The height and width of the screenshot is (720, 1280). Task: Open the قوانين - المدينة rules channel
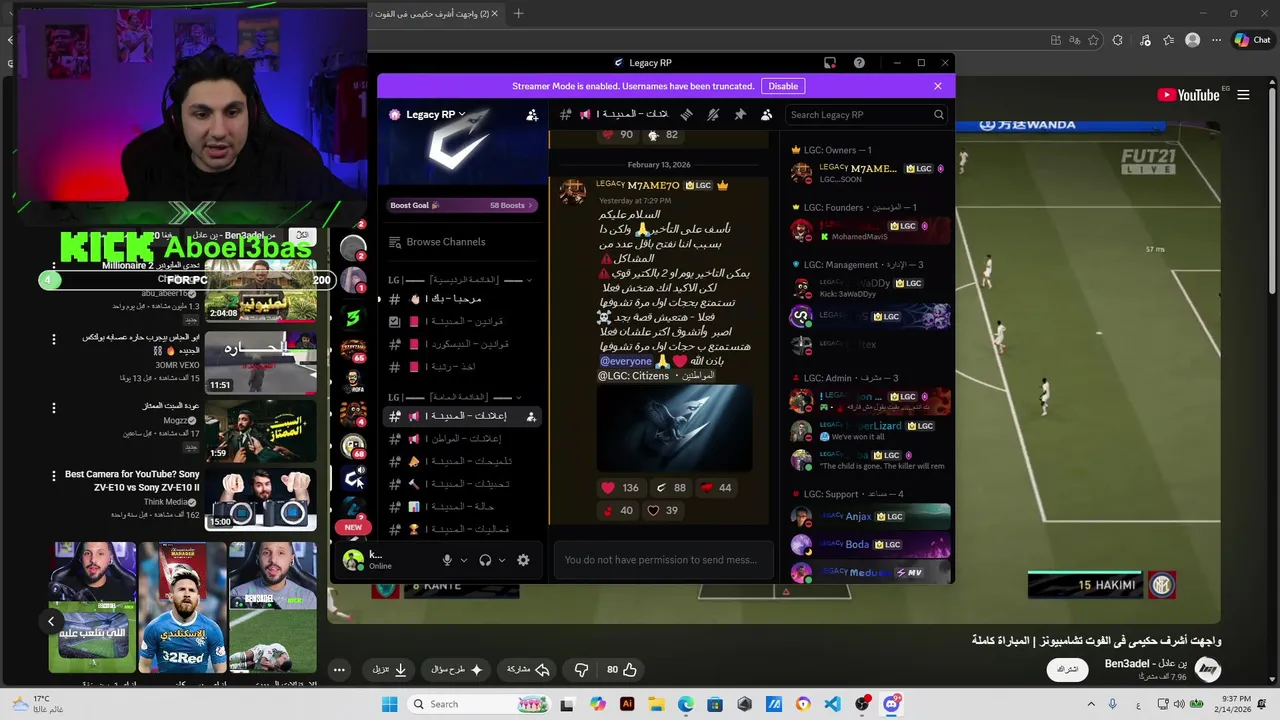coord(462,322)
